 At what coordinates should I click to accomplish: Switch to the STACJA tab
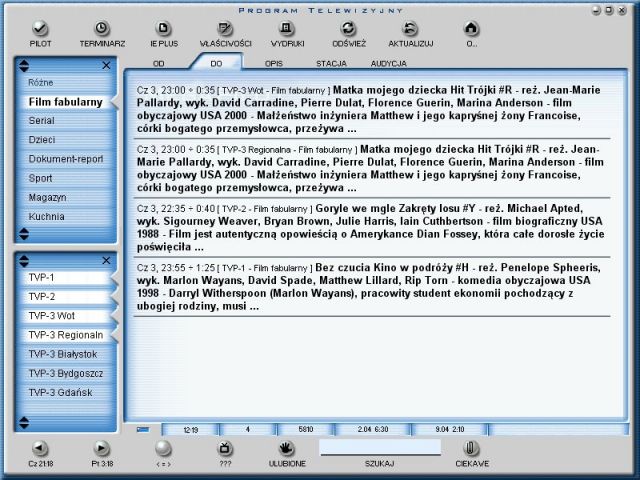[331, 63]
